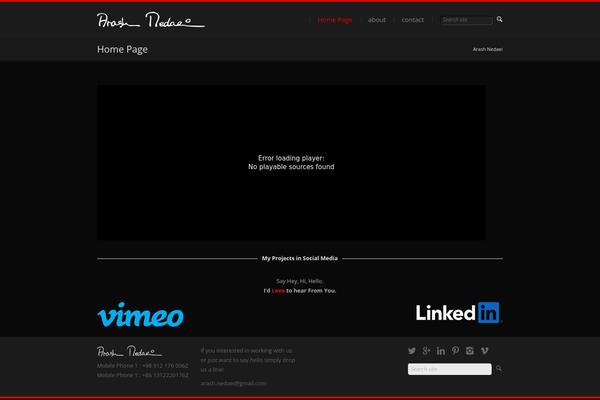Click the large LinkedIn logo
Image resolution: width=600 pixels, height=400 pixels.
tap(459, 313)
